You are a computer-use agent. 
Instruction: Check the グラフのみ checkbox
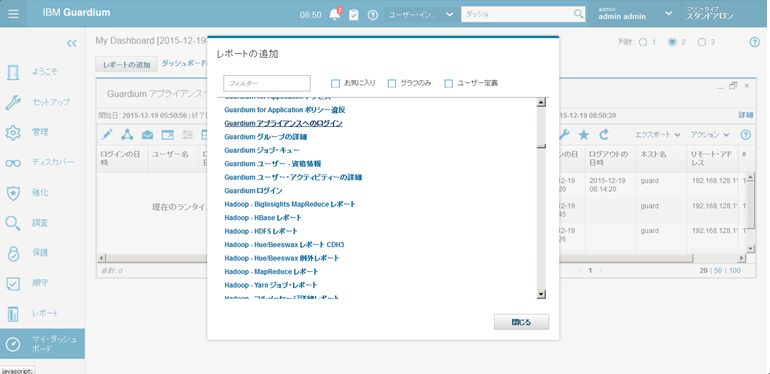pyautogui.click(x=392, y=83)
